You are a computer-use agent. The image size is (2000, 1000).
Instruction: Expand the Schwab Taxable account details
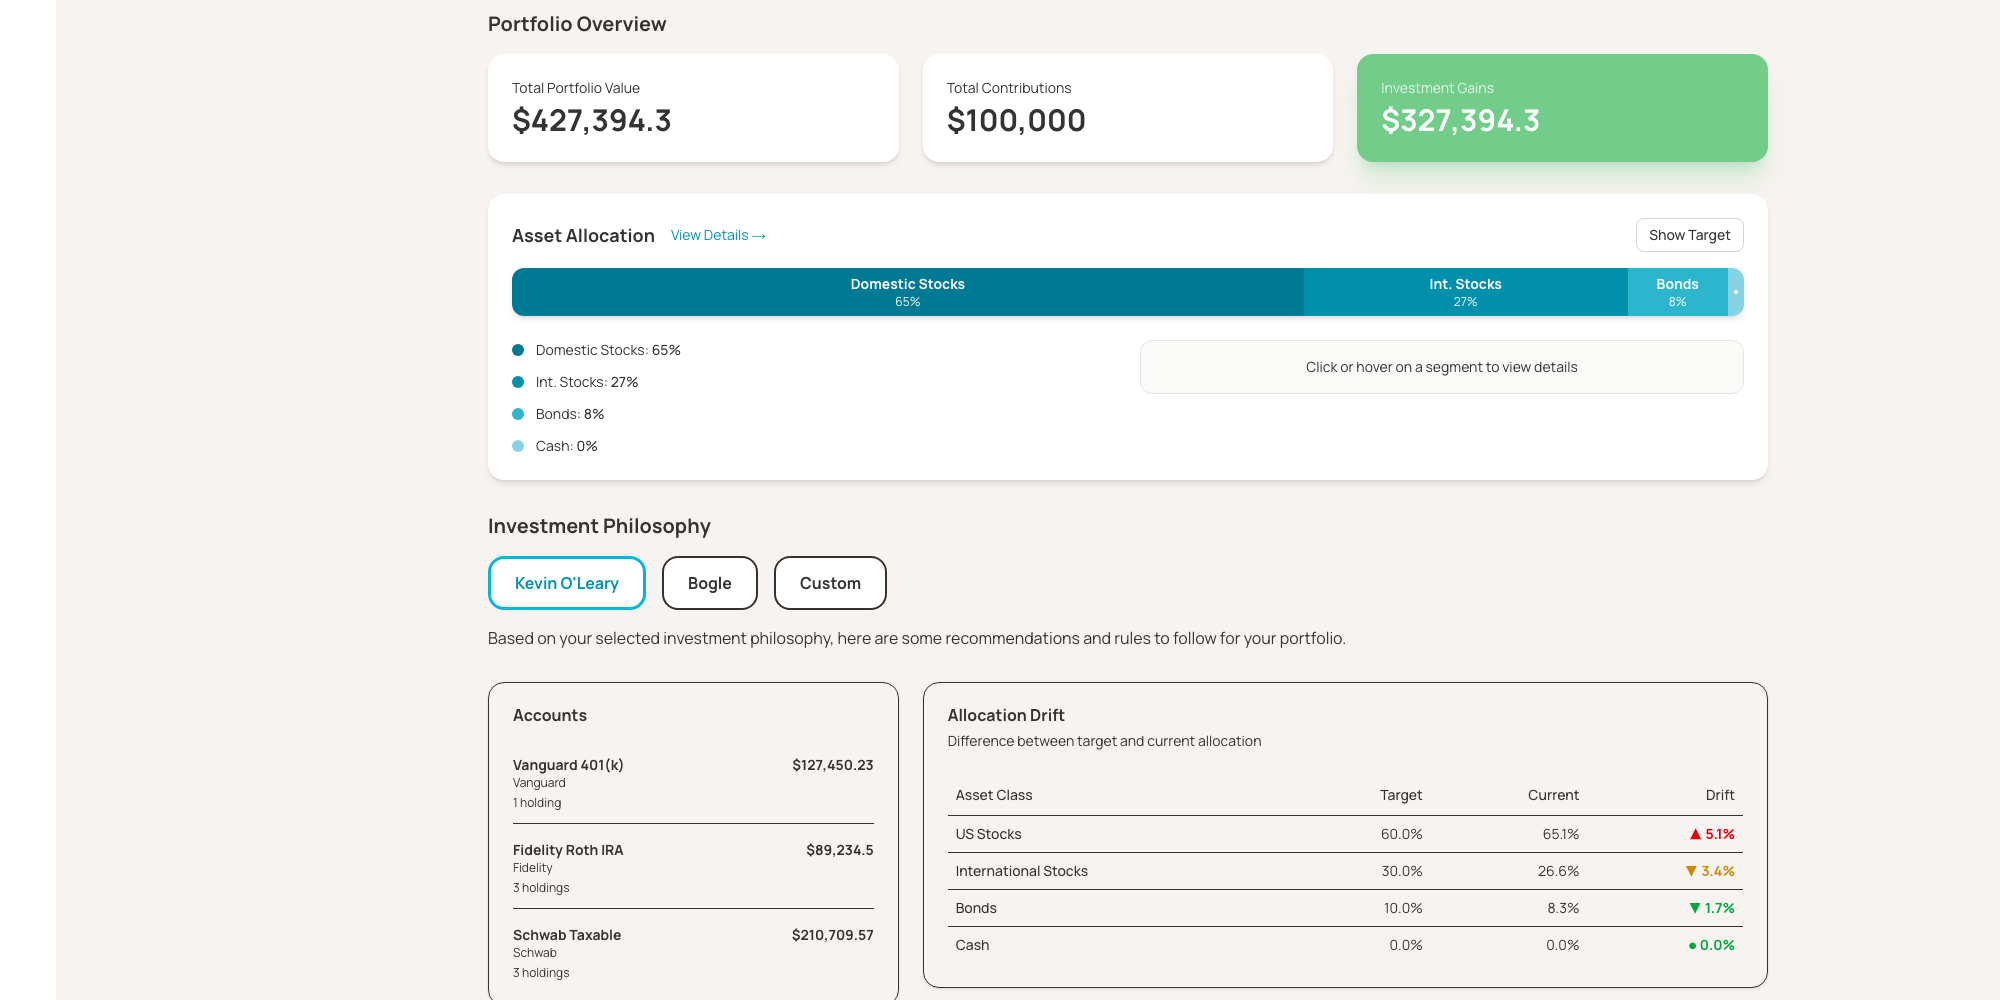click(693, 952)
